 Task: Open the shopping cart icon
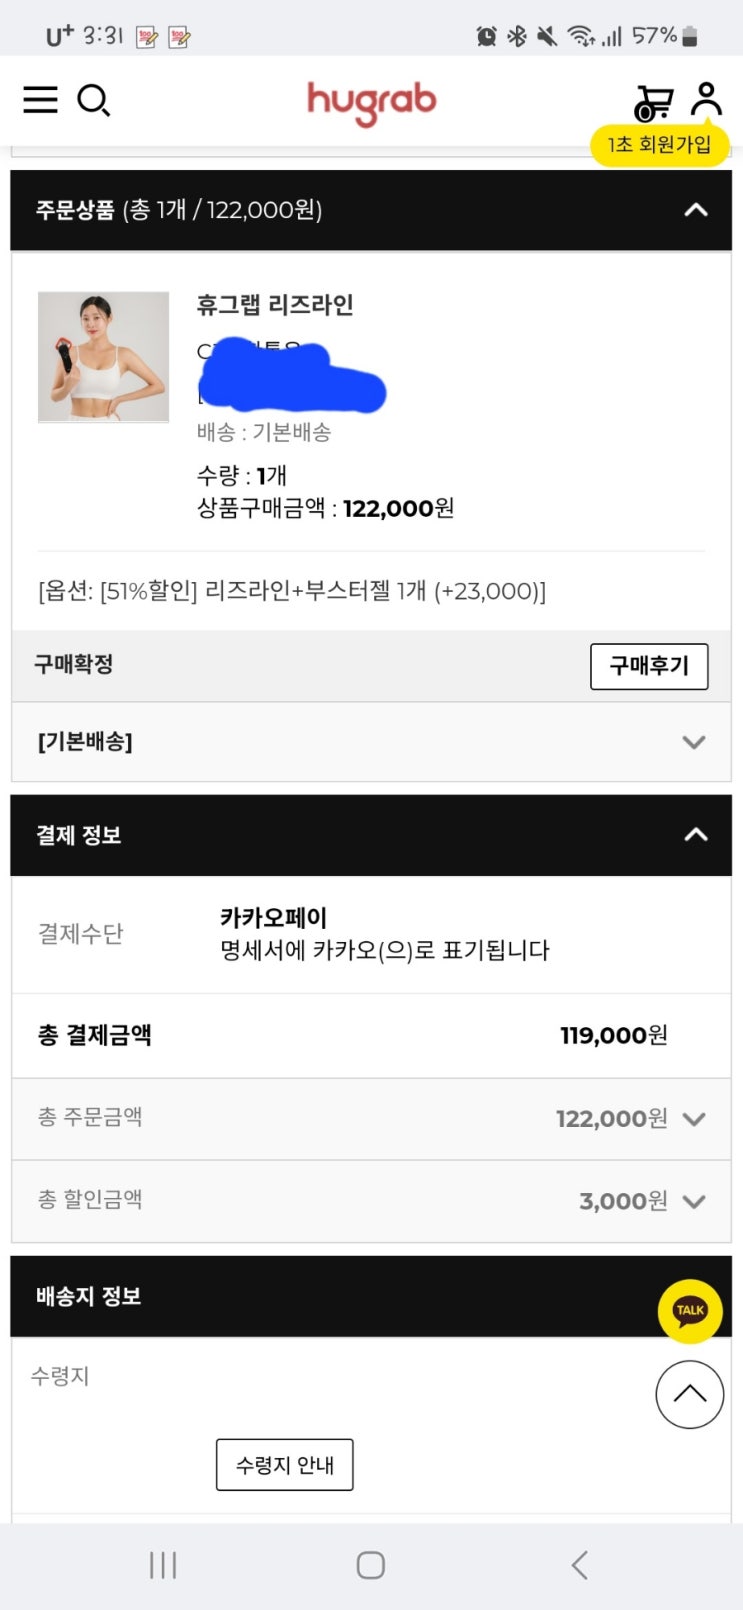(x=653, y=102)
